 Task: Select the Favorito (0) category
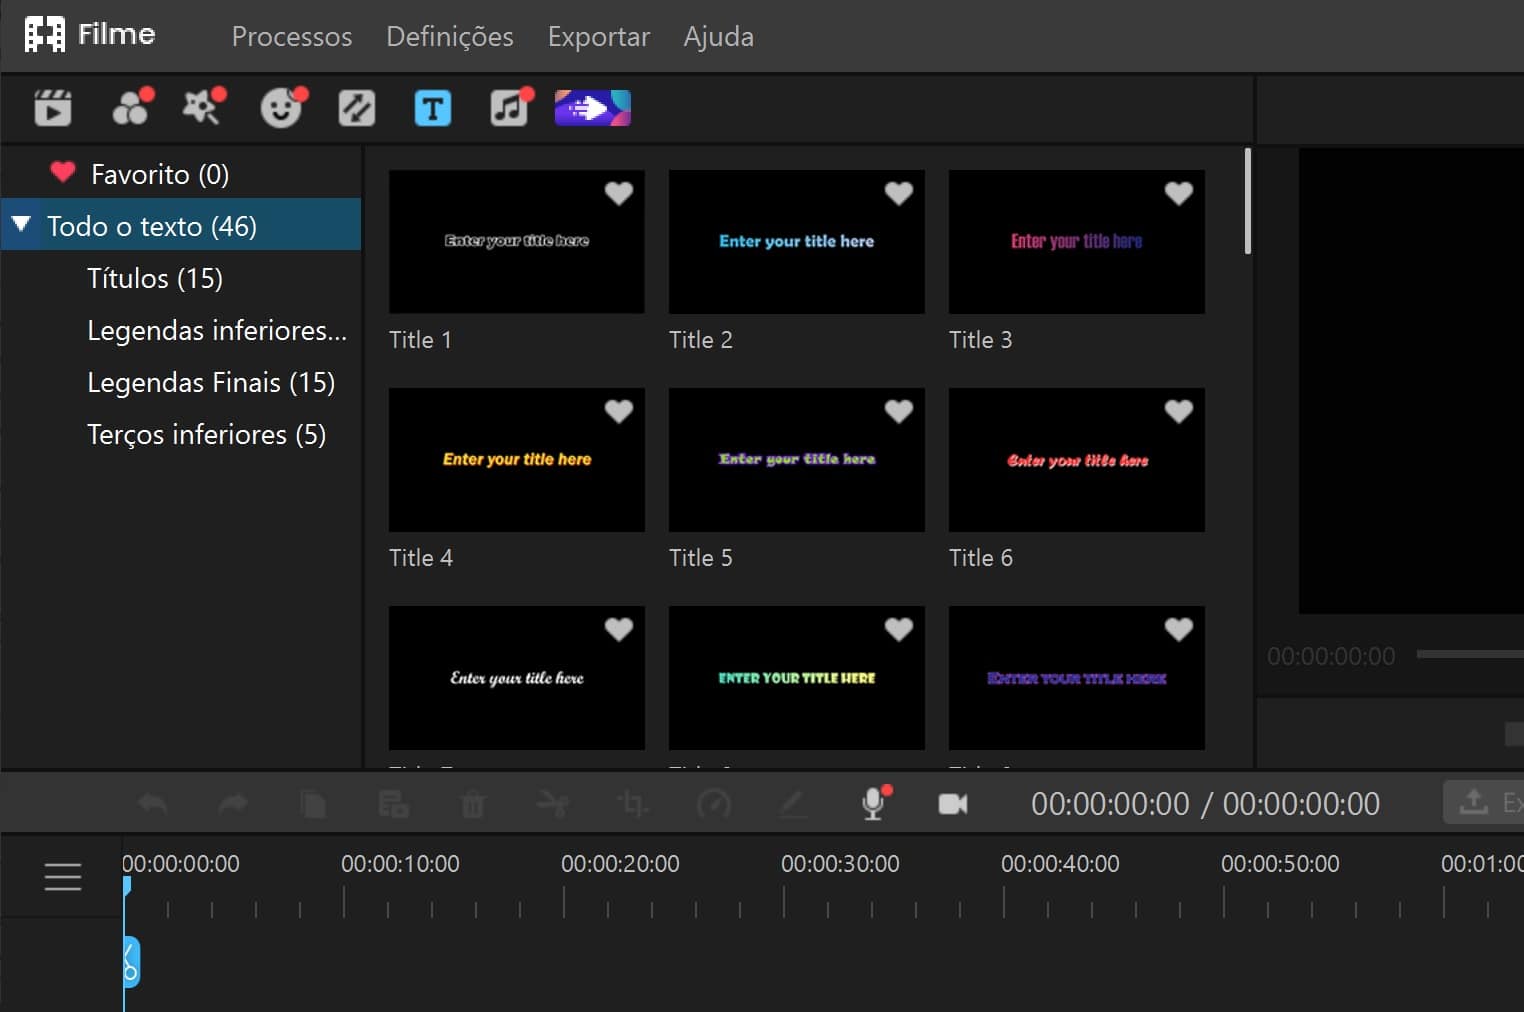point(181,174)
